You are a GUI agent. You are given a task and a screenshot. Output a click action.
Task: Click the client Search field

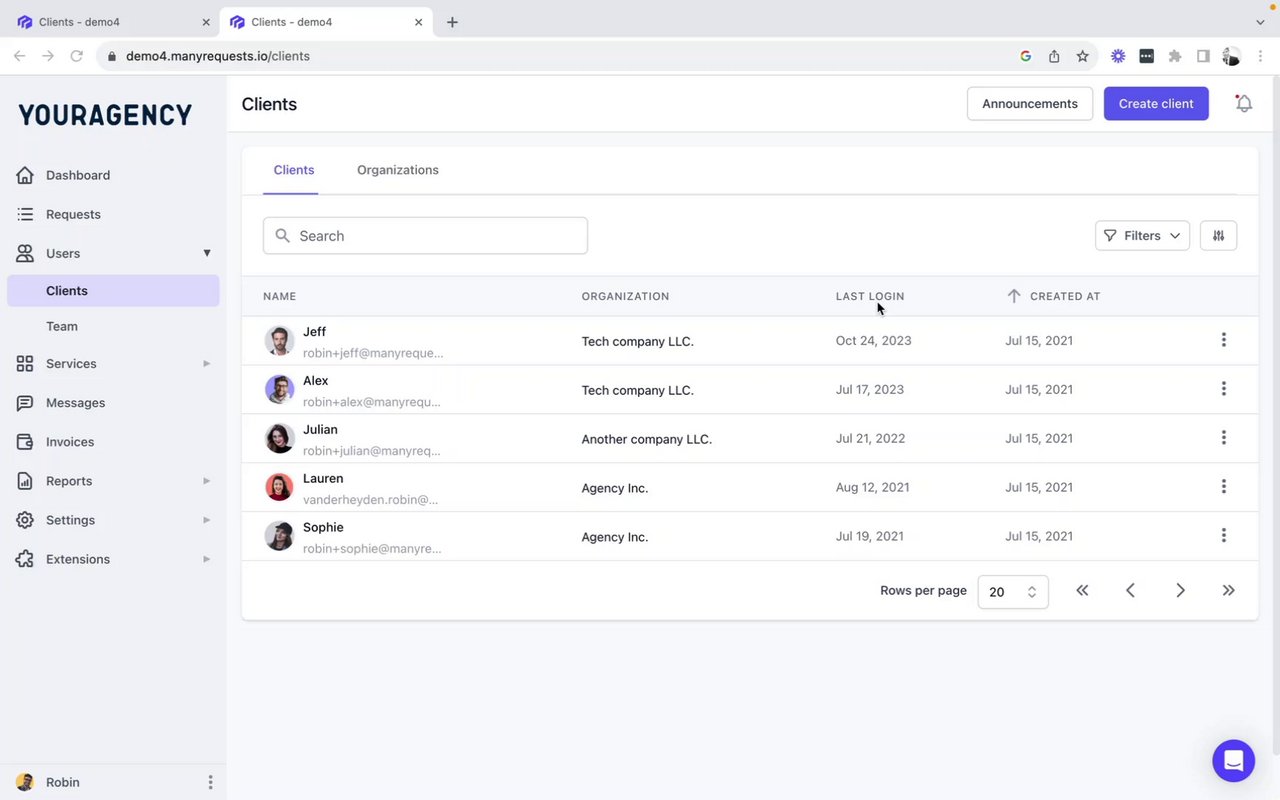click(x=425, y=236)
